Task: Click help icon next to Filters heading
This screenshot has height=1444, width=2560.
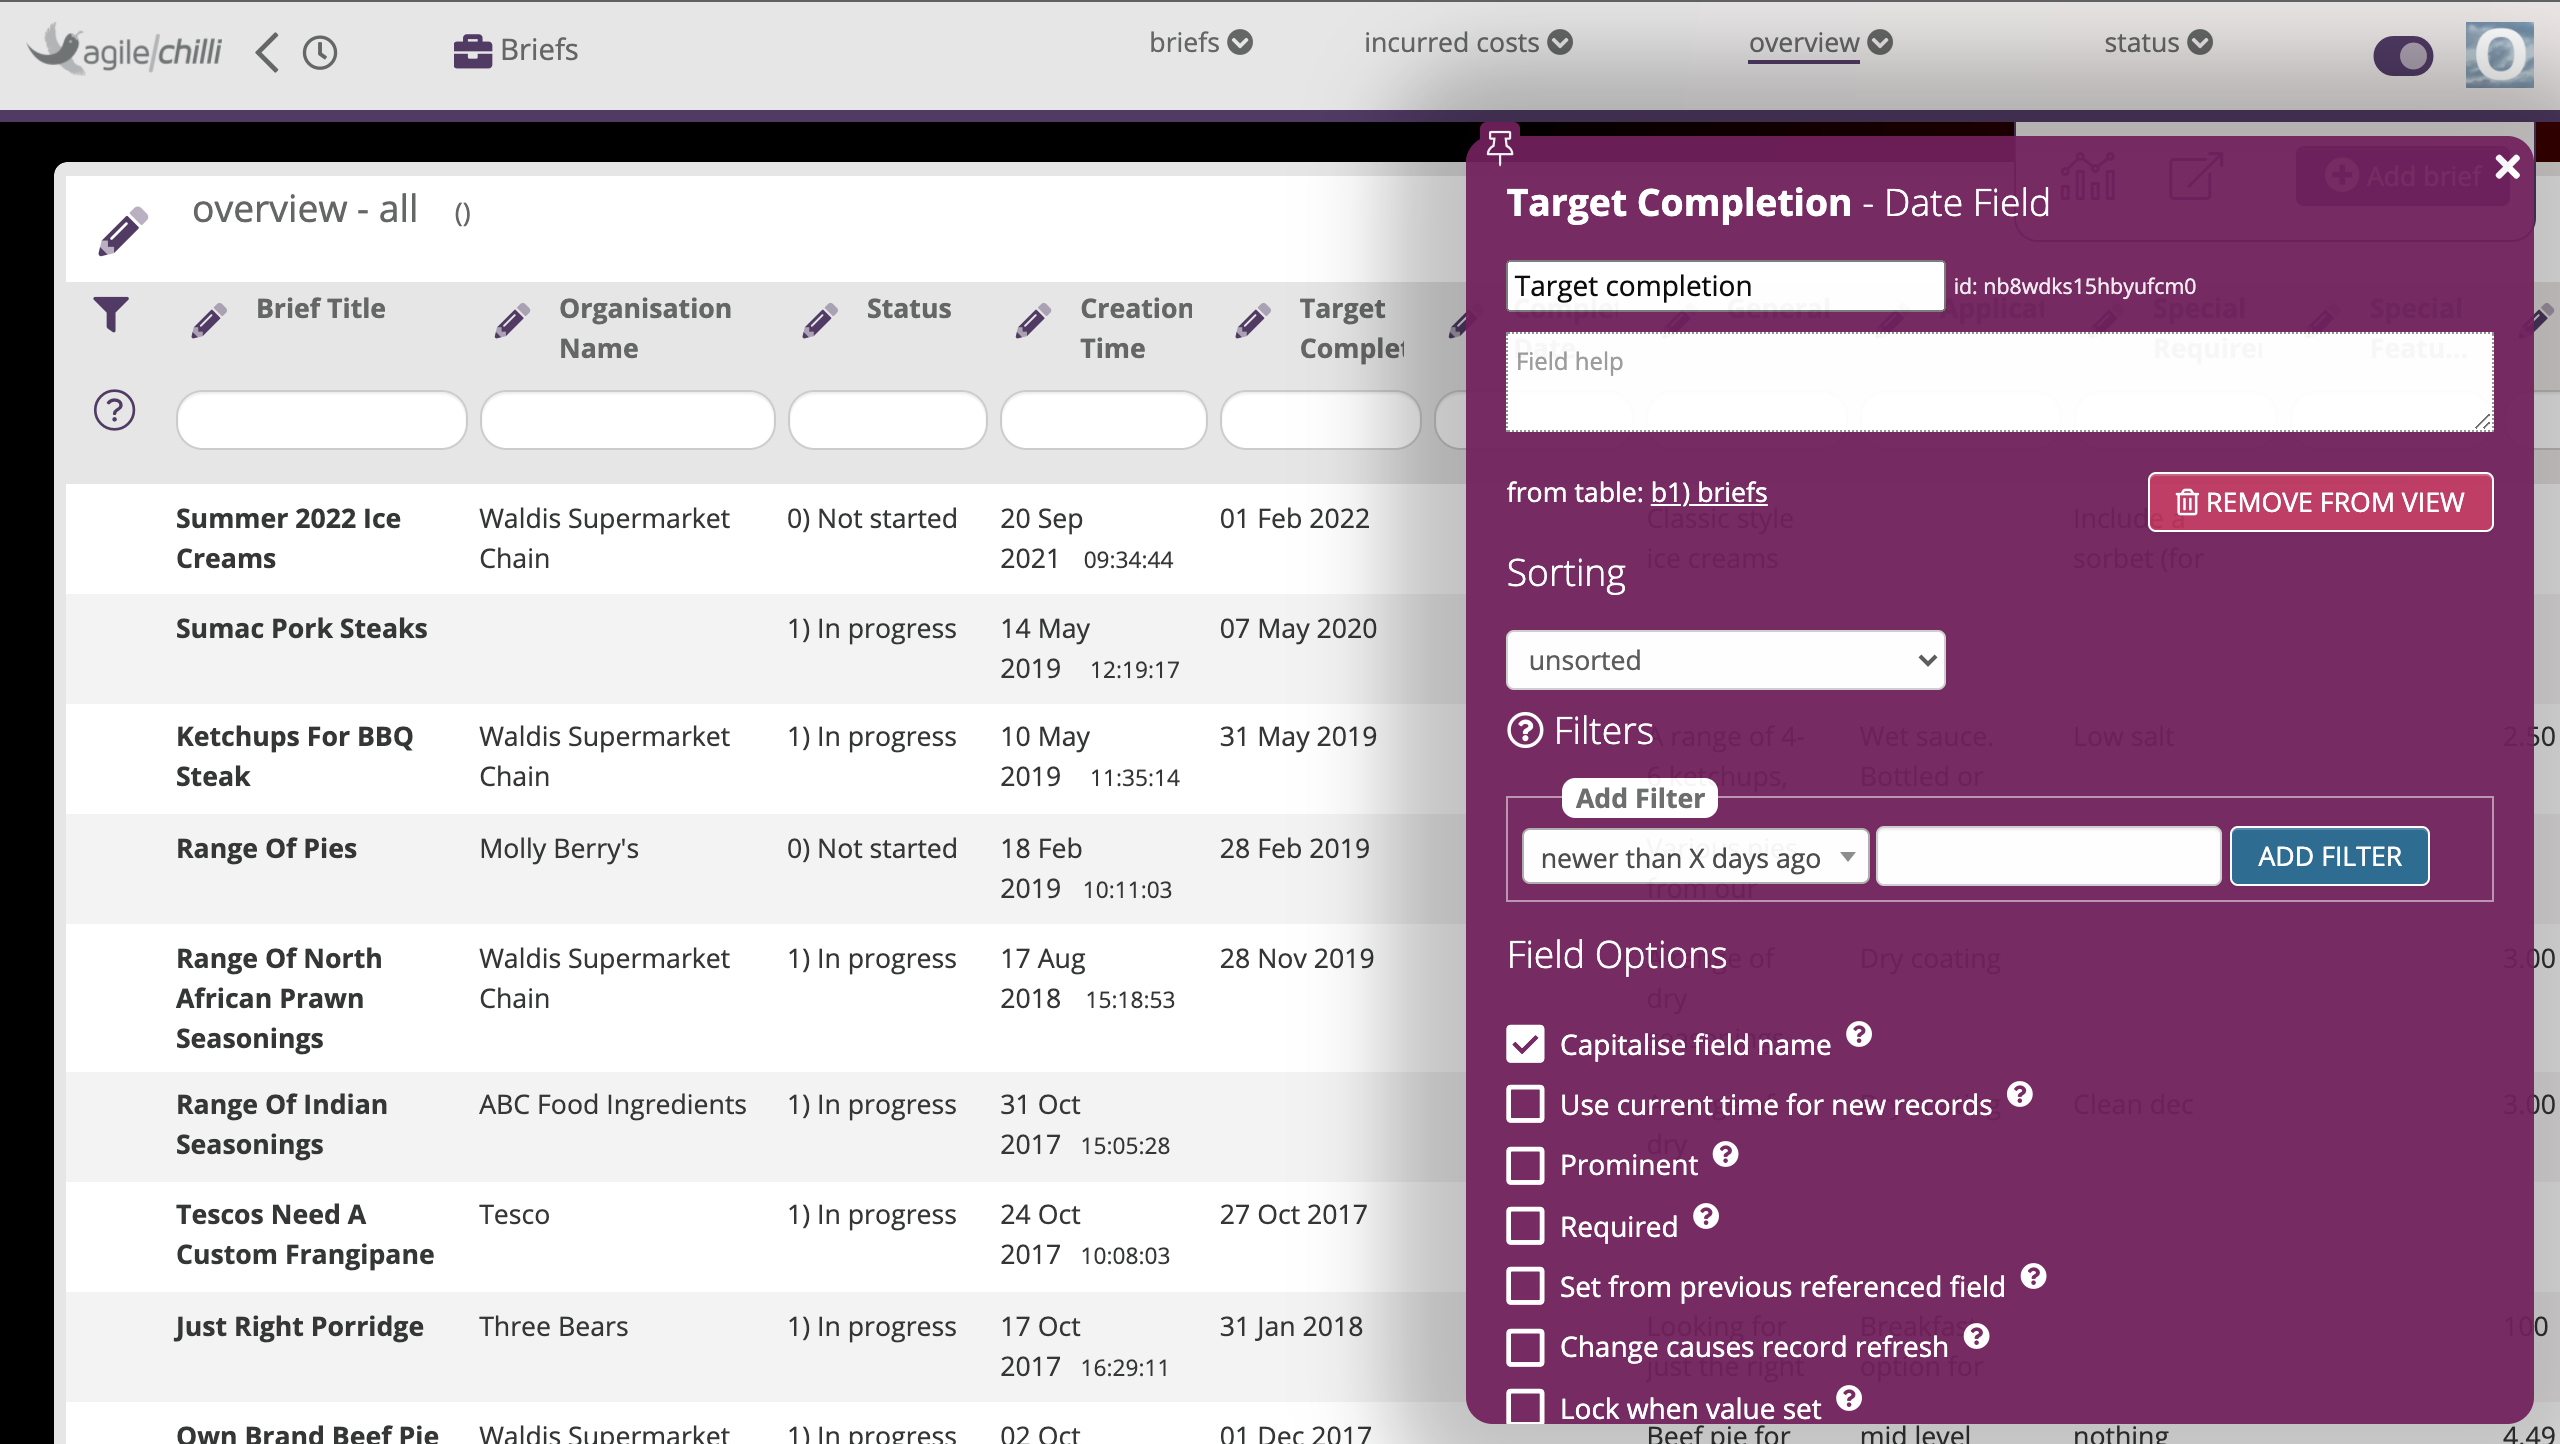Action: (x=1524, y=731)
